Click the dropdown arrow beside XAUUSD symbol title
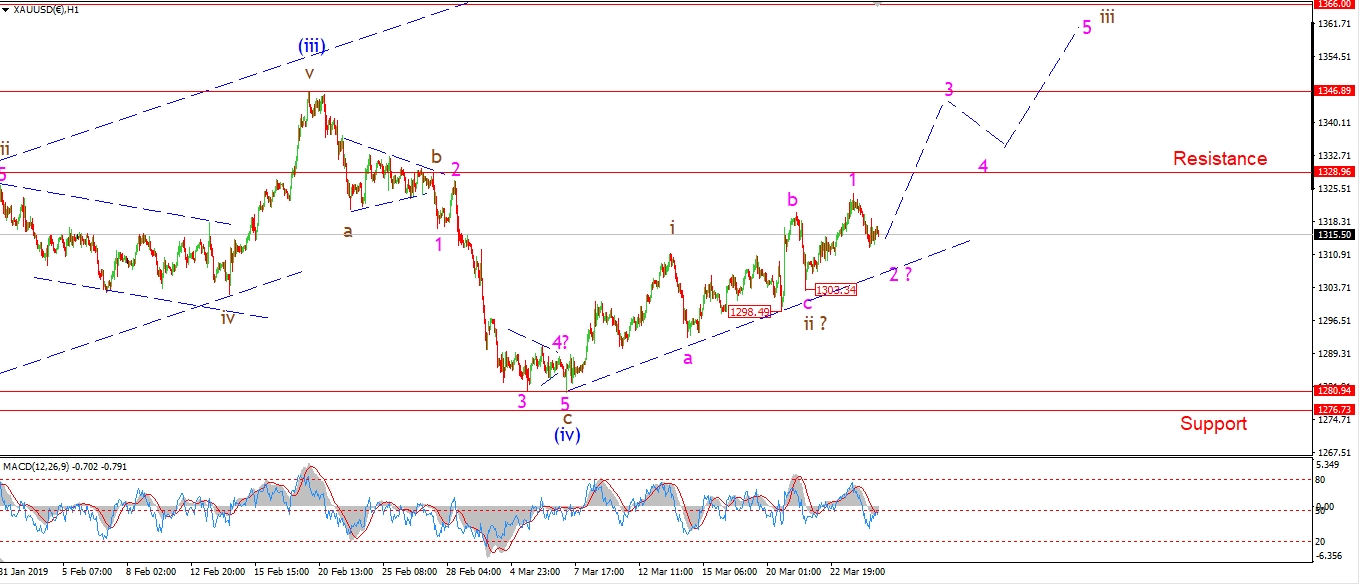Image resolution: width=1360 pixels, height=584 pixels. click(6, 9)
